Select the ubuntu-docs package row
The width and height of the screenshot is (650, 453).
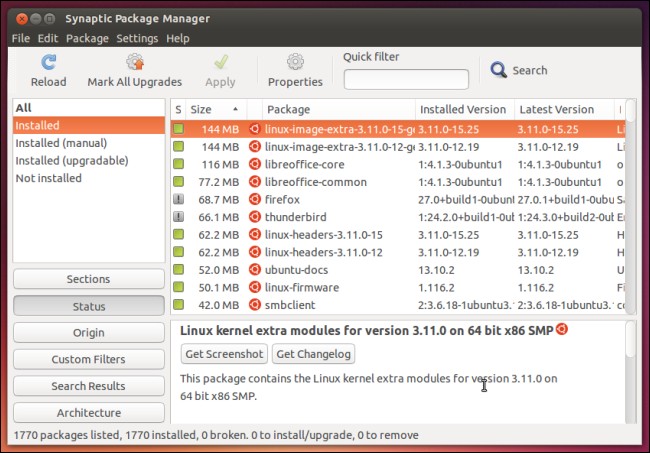click(x=398, y=269)
